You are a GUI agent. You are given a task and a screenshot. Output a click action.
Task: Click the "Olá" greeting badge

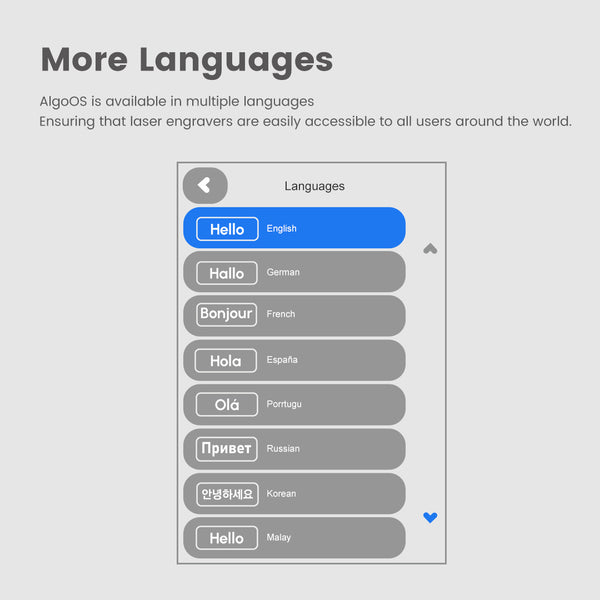point(226,405)
